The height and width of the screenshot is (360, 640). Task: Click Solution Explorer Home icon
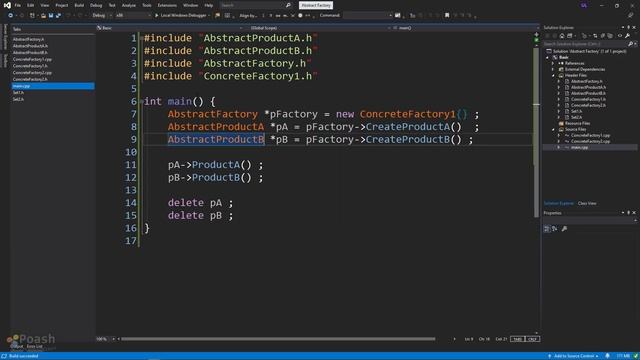click(562, 36)
